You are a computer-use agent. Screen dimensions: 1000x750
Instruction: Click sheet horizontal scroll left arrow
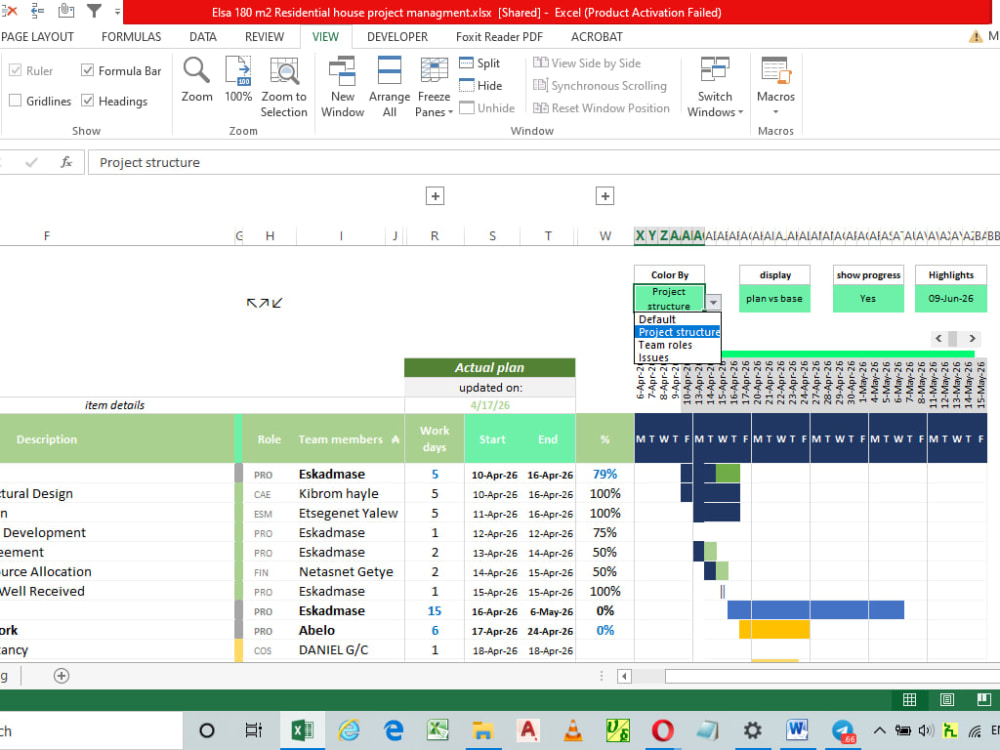pos(624,676)
